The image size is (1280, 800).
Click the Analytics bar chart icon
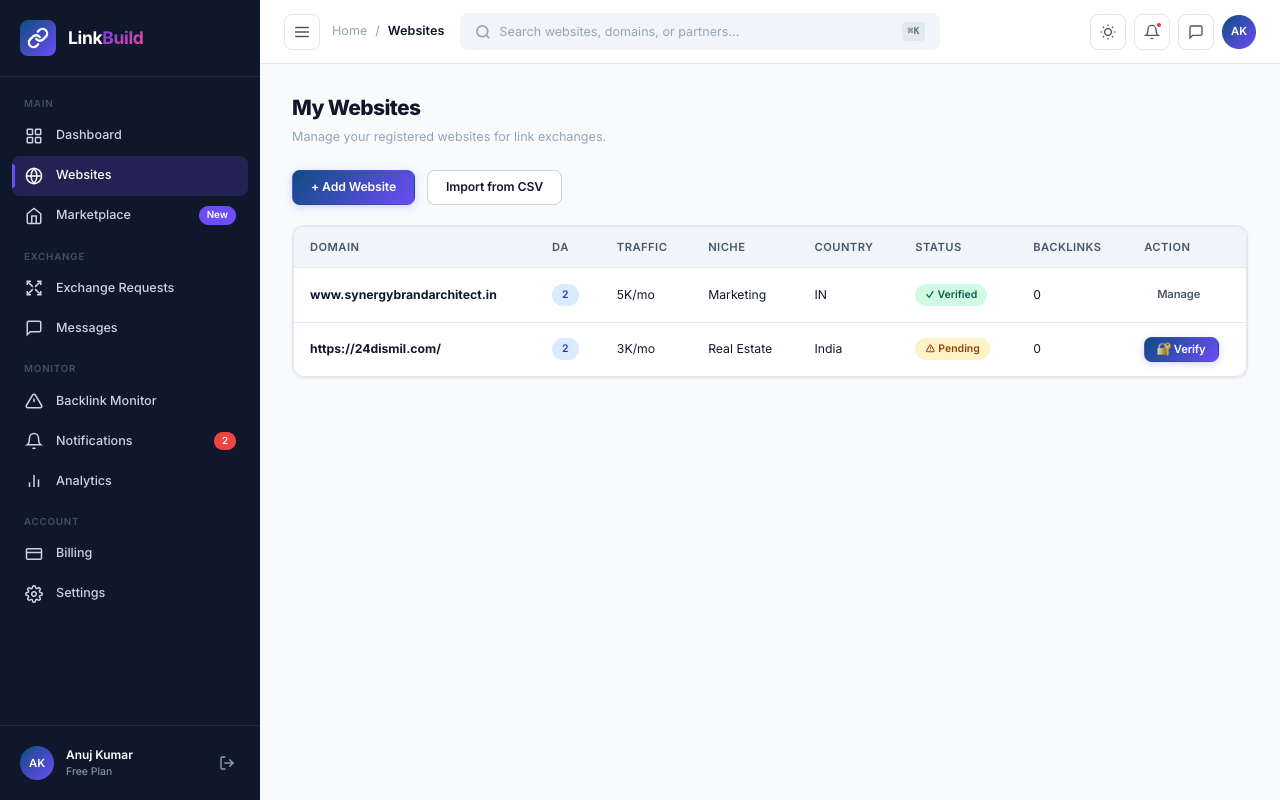click(x=34, y=481)
